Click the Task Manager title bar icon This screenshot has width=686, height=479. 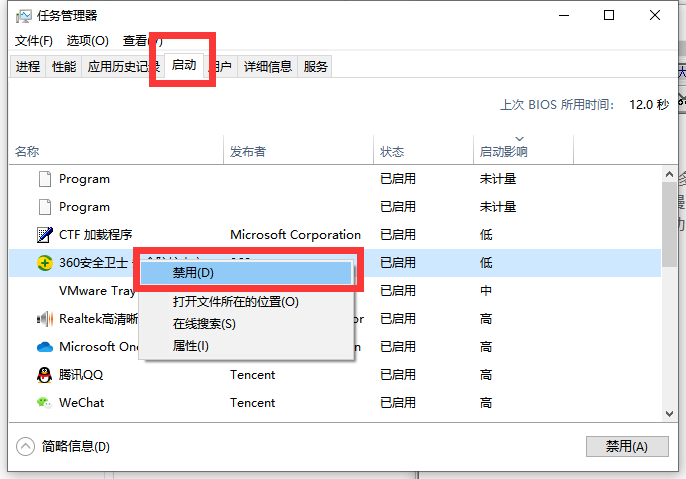coord(24,16)
